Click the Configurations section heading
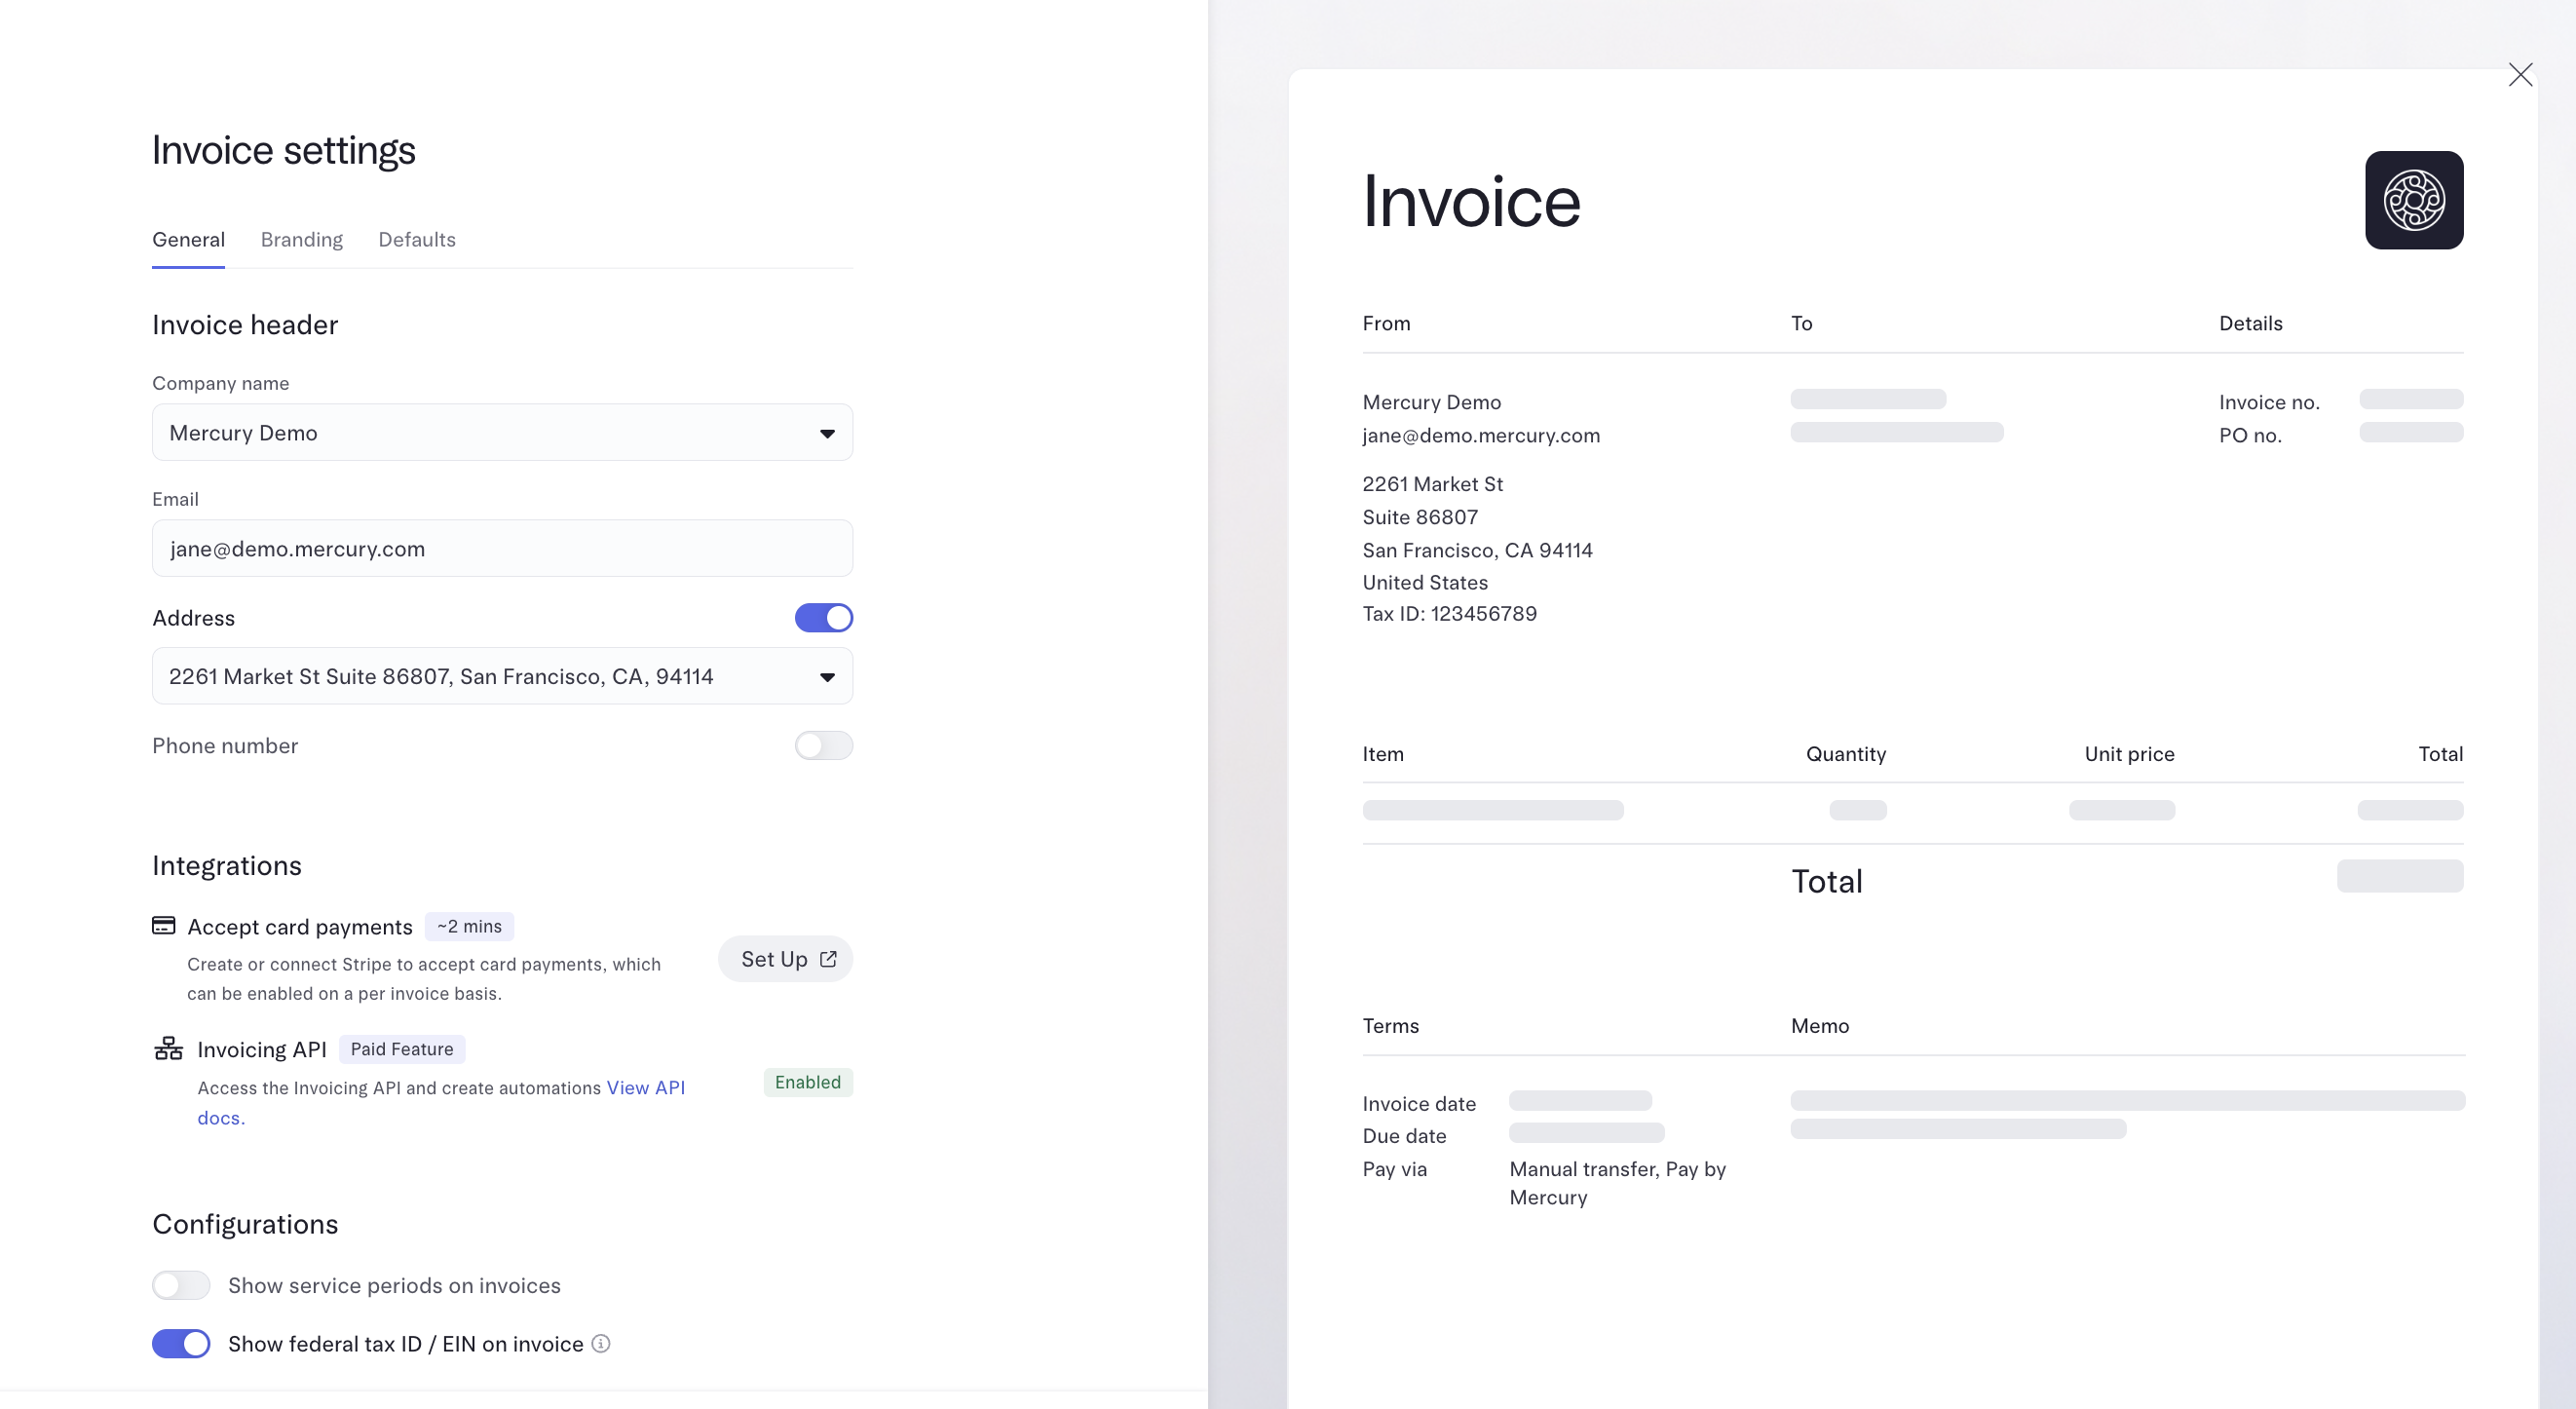Screen dimensions: 2576x1409 coord(245,1224)
